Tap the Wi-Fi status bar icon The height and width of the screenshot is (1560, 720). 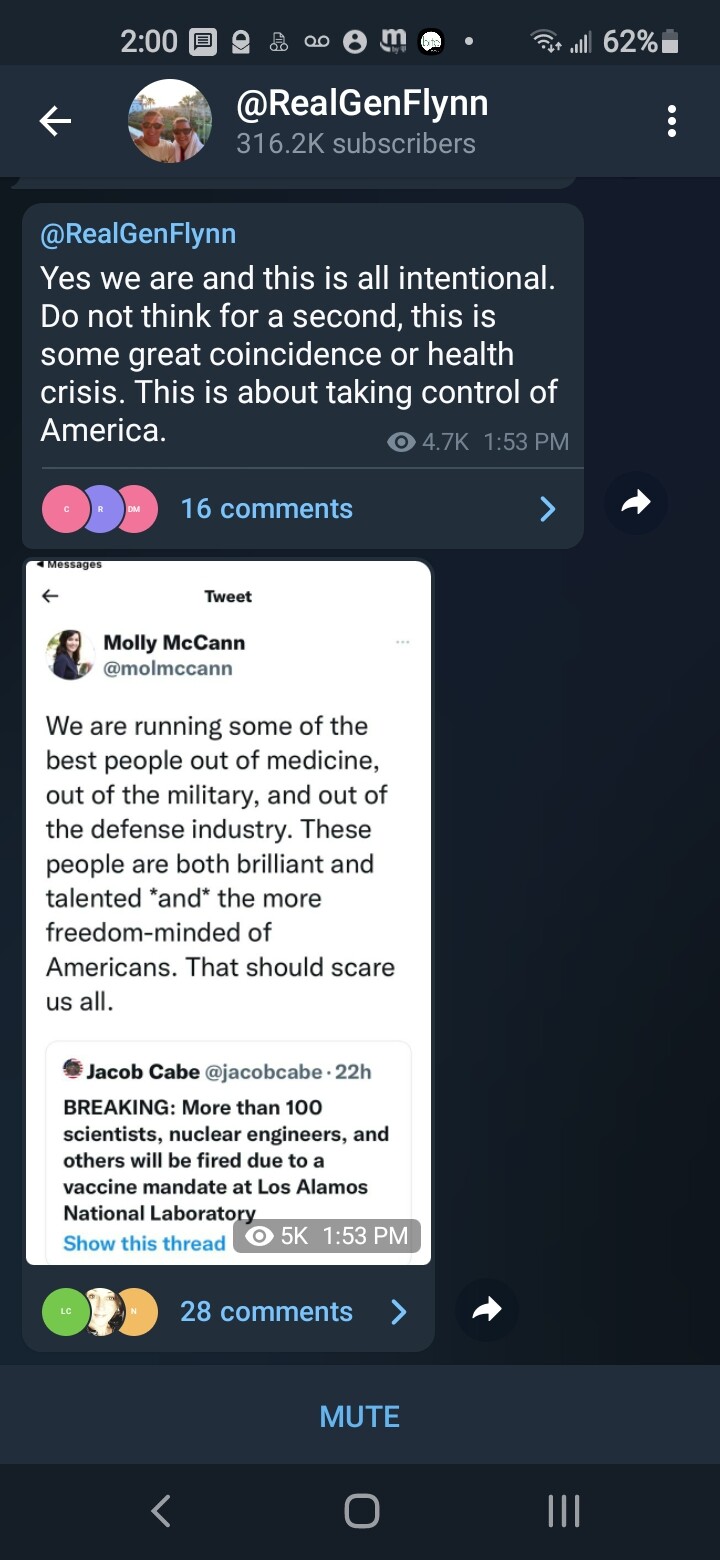click(x=544, y=41)
